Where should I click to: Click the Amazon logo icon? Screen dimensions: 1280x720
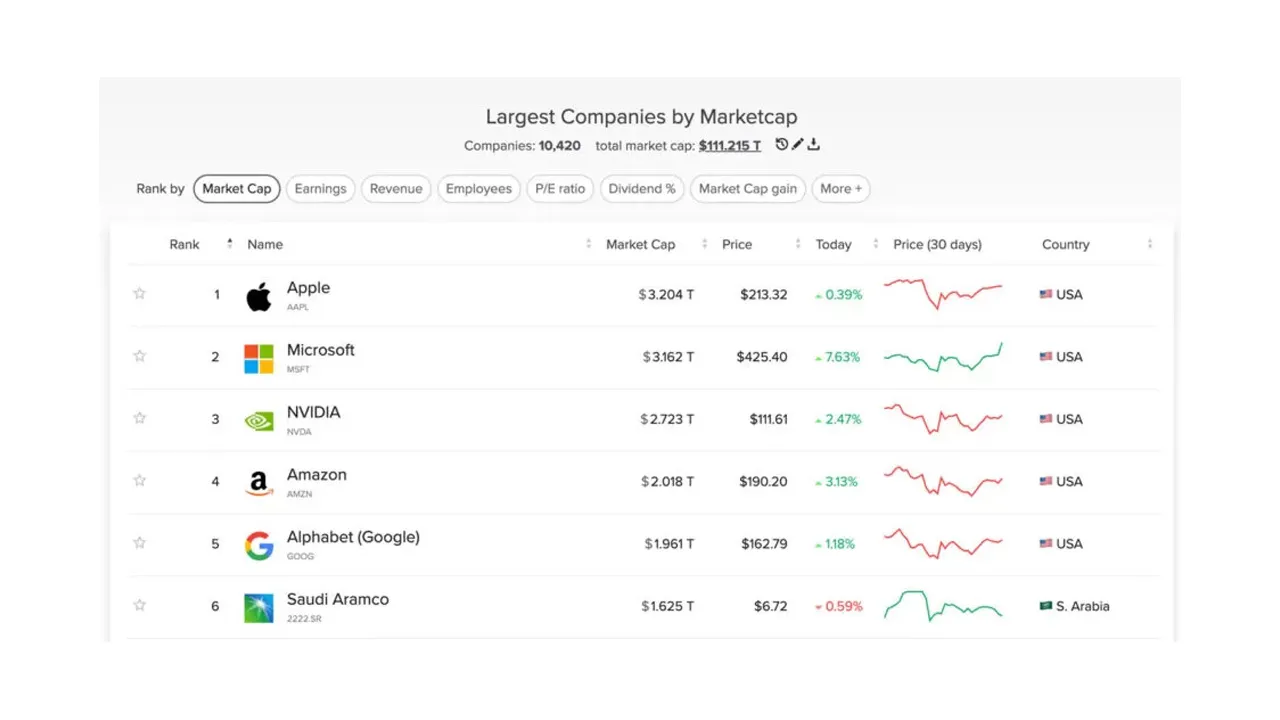(x=259, y=483)
